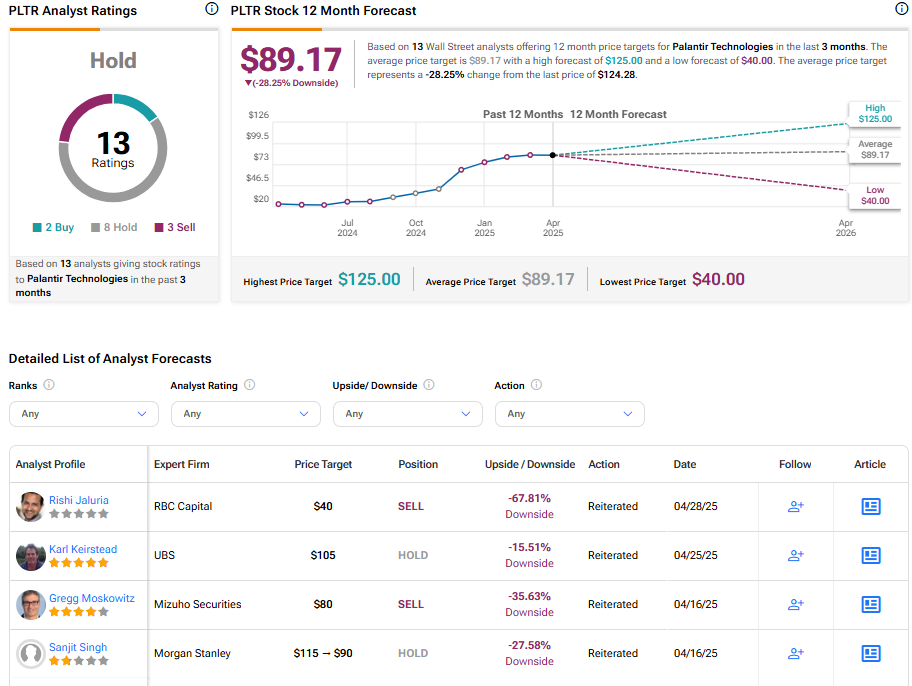Click the Lowest Price Target $40.00 value
Image resolution: width=912 pixels, height=686 pixels.
pos(718,279)
